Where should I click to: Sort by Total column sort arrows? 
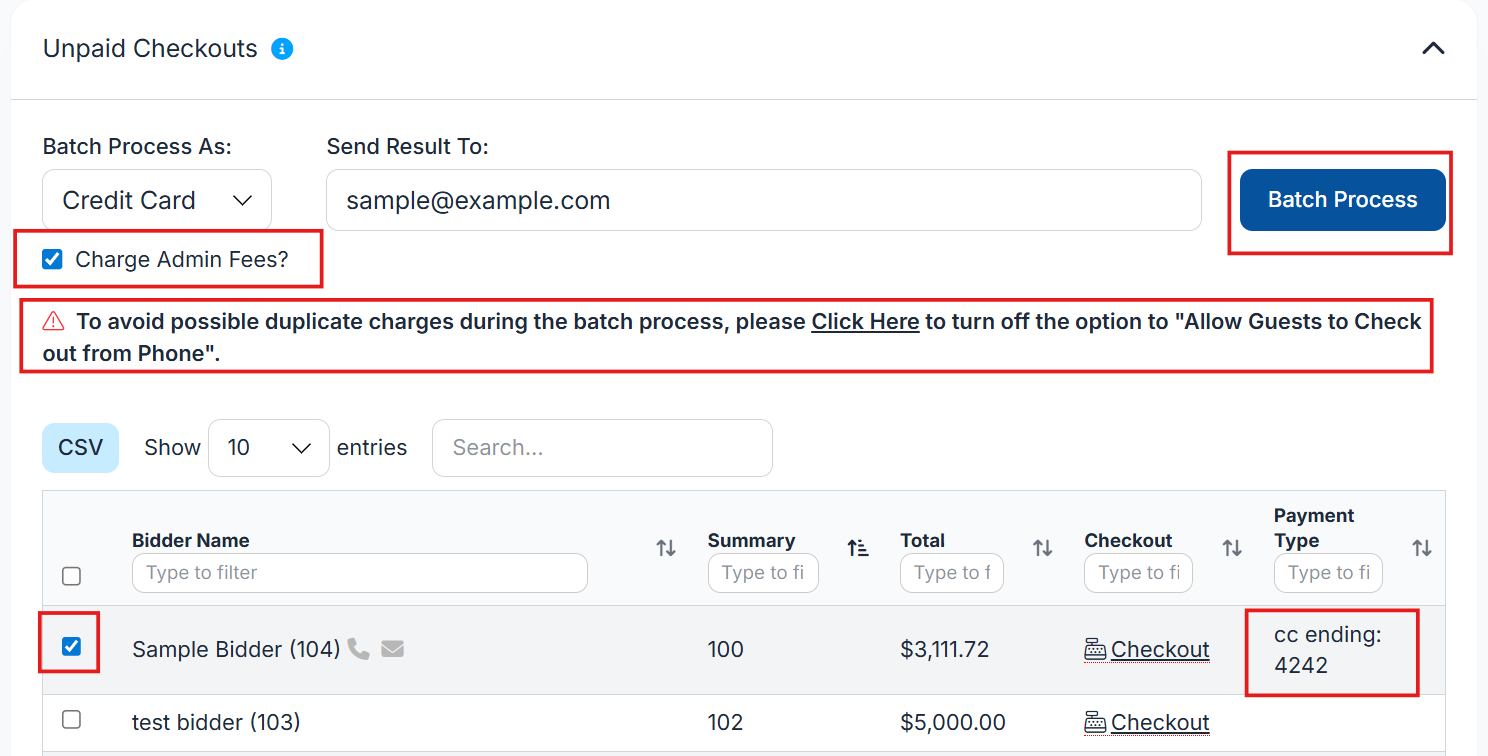click(x=1043, y=548)
